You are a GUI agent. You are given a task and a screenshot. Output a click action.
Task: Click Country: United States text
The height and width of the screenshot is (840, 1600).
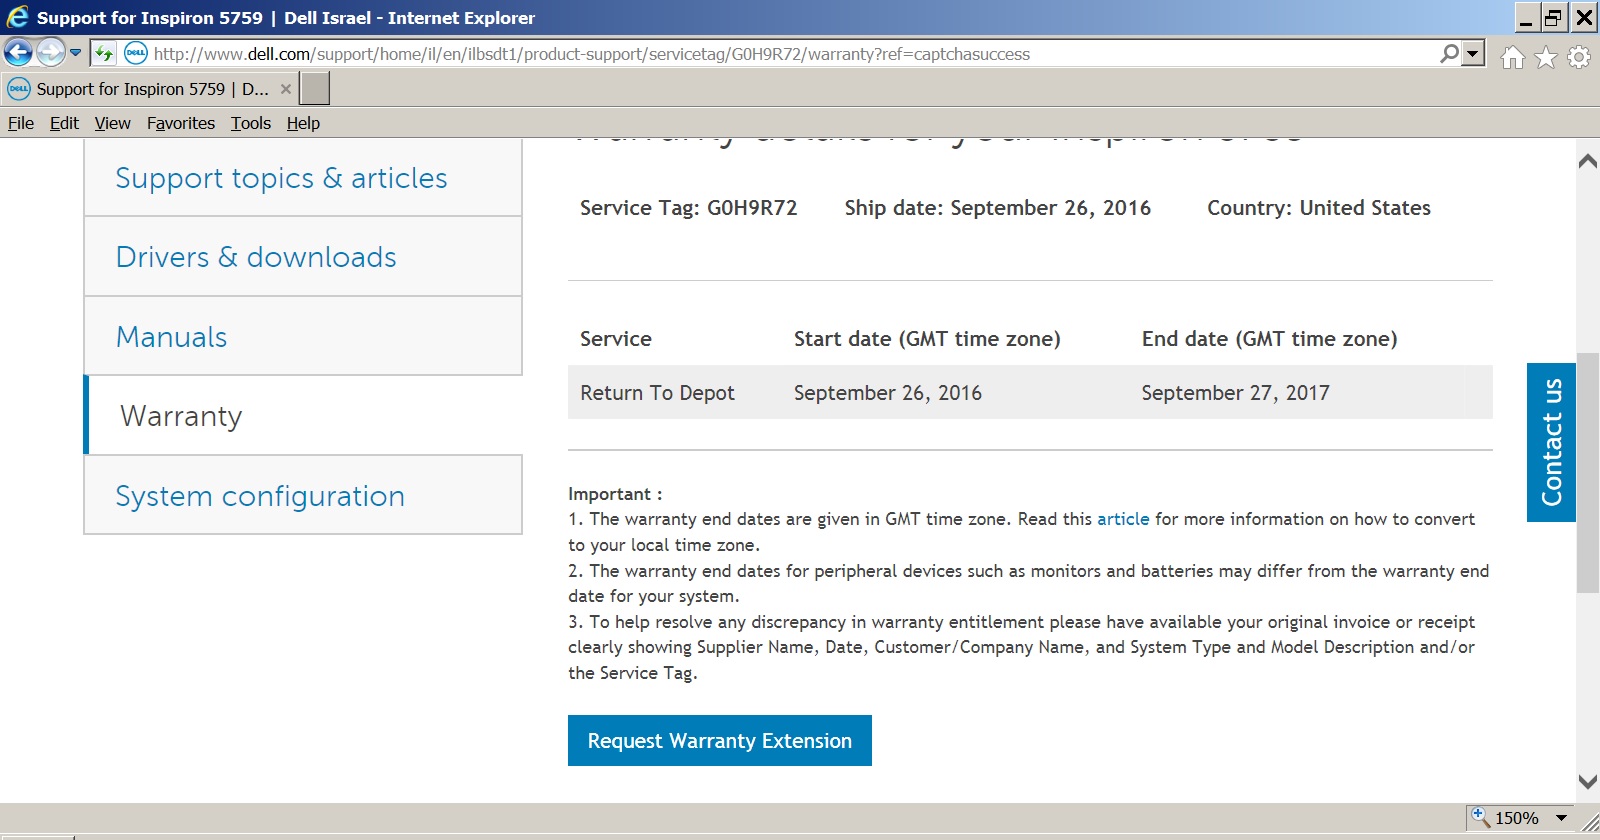tap(1319, 208)
